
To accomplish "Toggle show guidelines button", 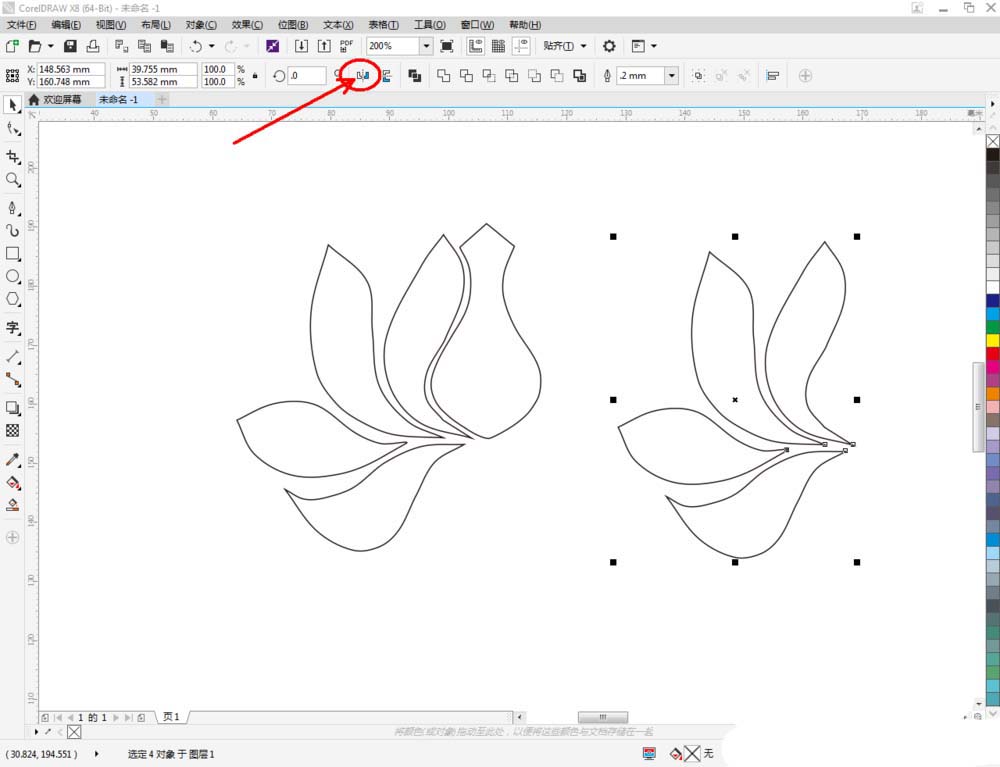I will [521, 46].
